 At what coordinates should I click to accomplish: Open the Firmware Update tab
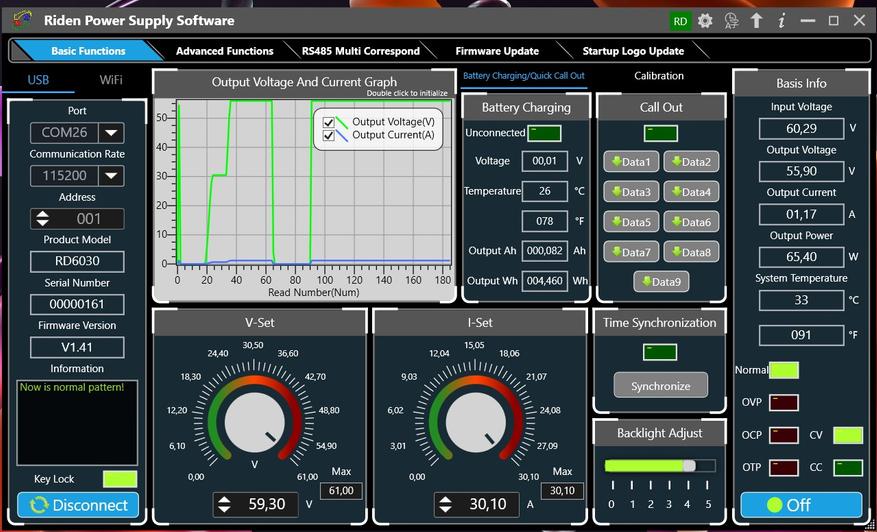click(x=496, y=51)
